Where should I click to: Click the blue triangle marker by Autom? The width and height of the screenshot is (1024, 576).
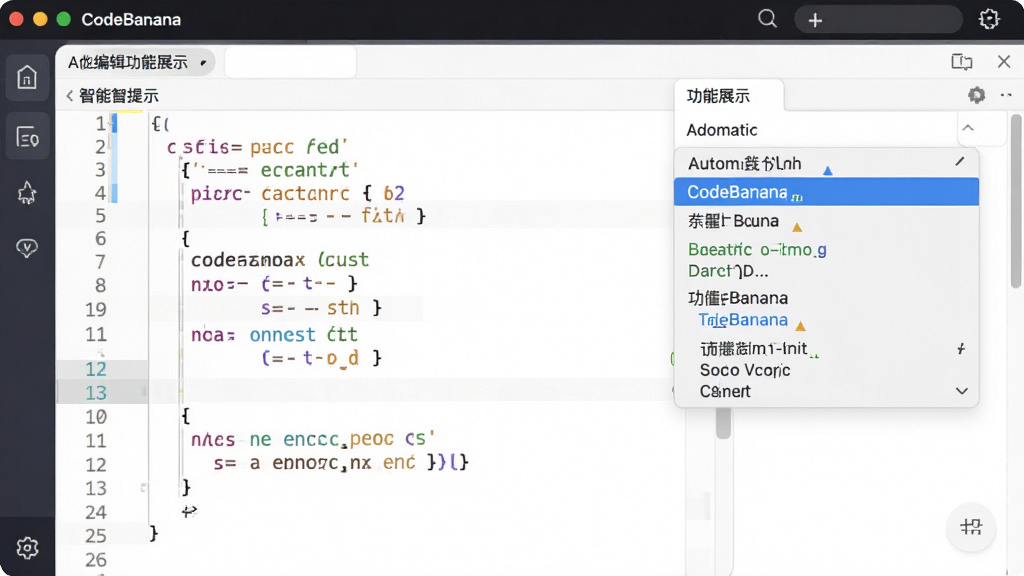coord(827,170)
